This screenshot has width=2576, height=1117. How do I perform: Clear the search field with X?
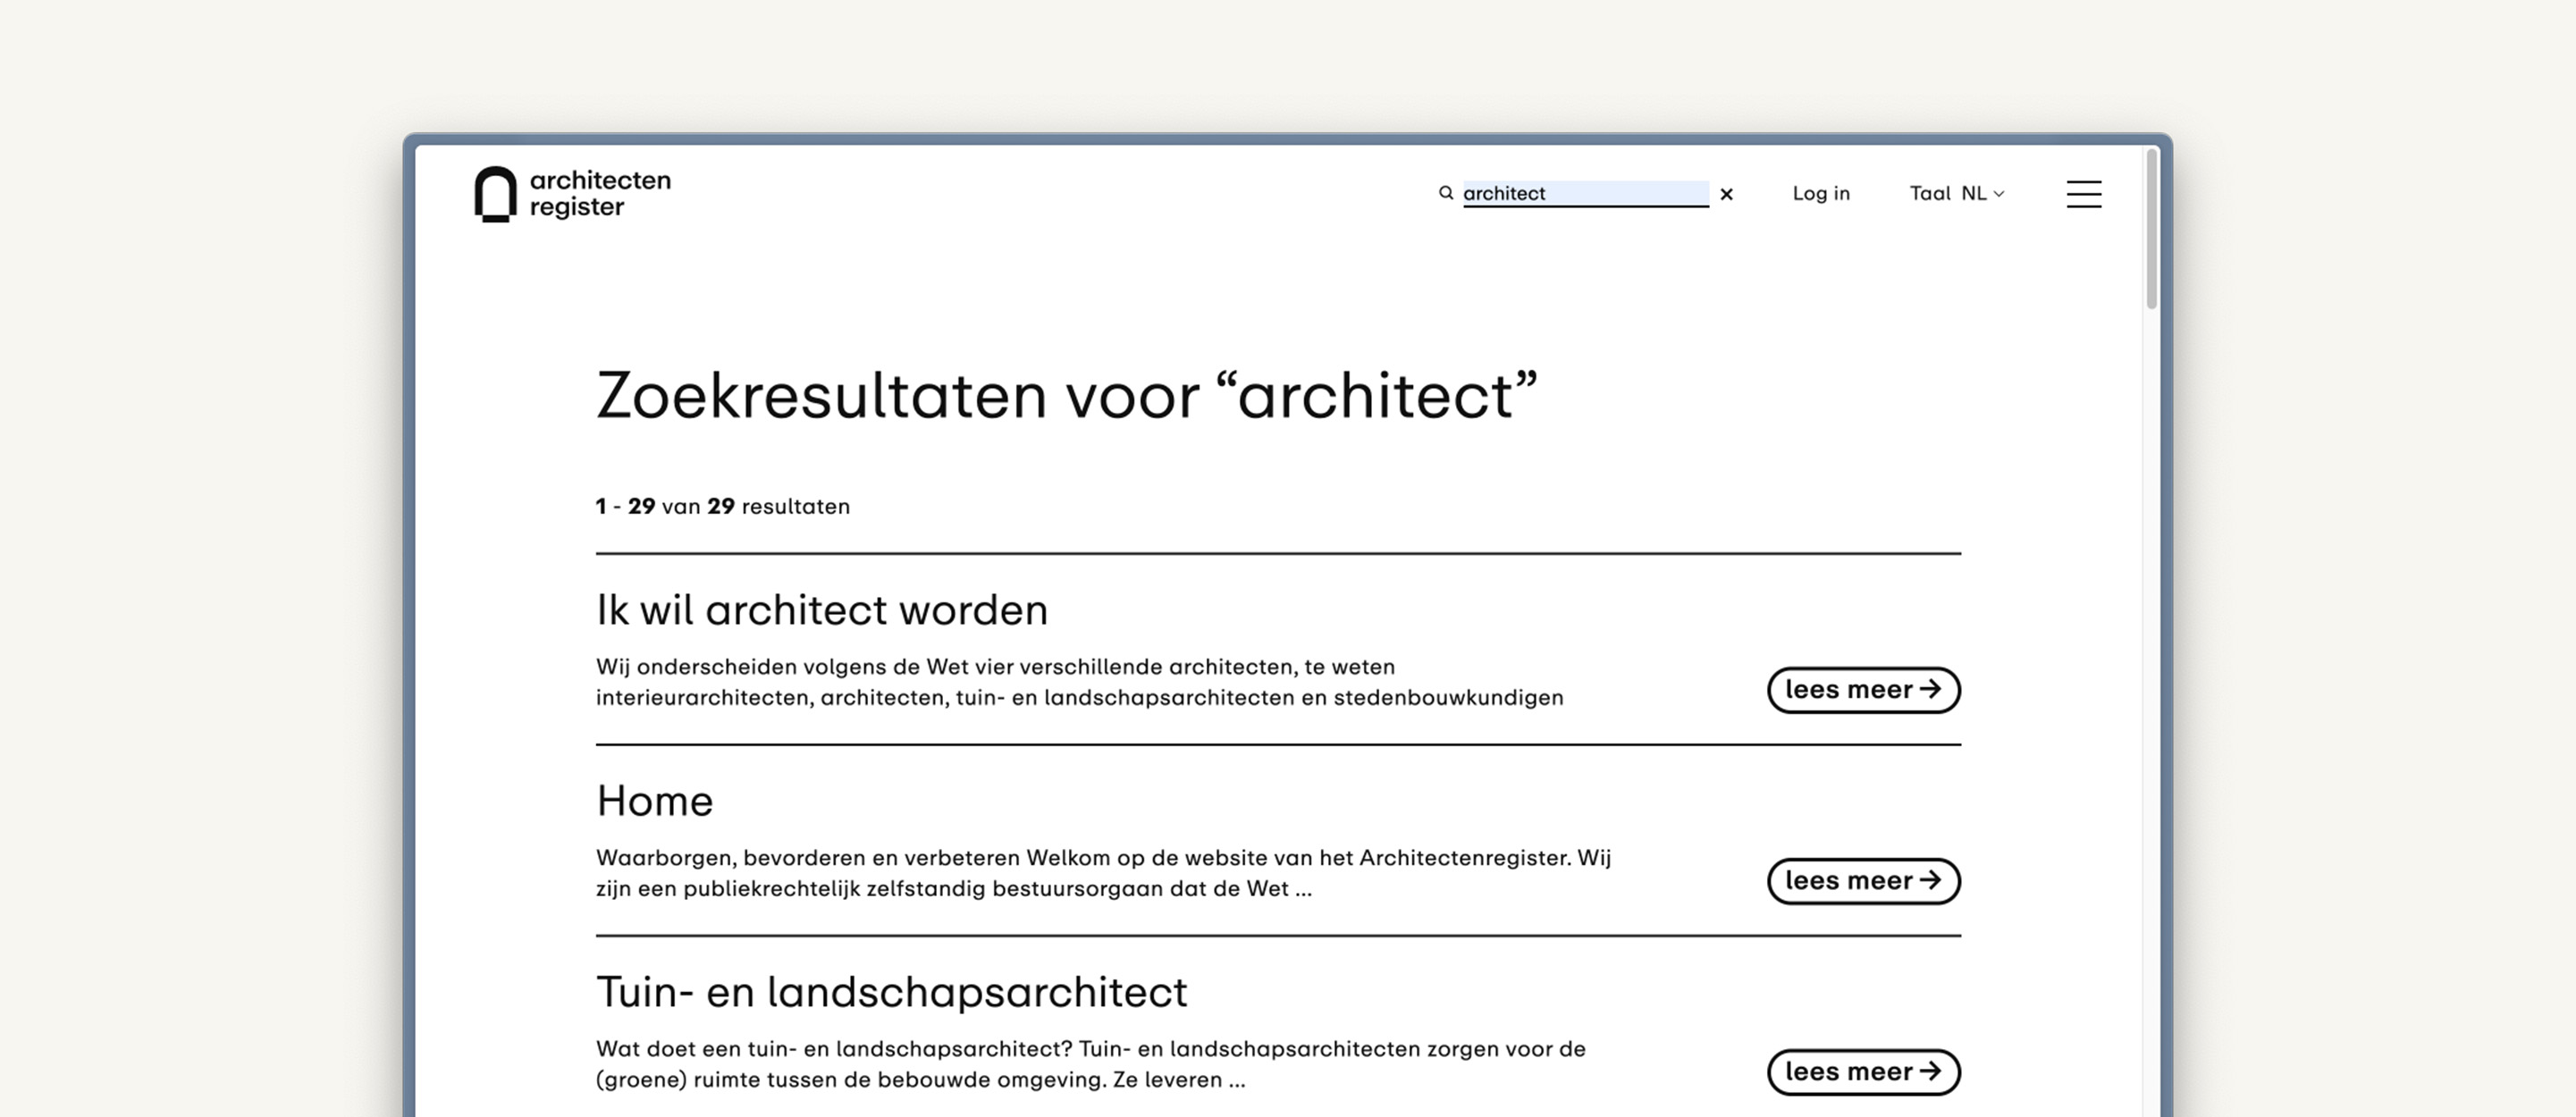point(1726,194)
